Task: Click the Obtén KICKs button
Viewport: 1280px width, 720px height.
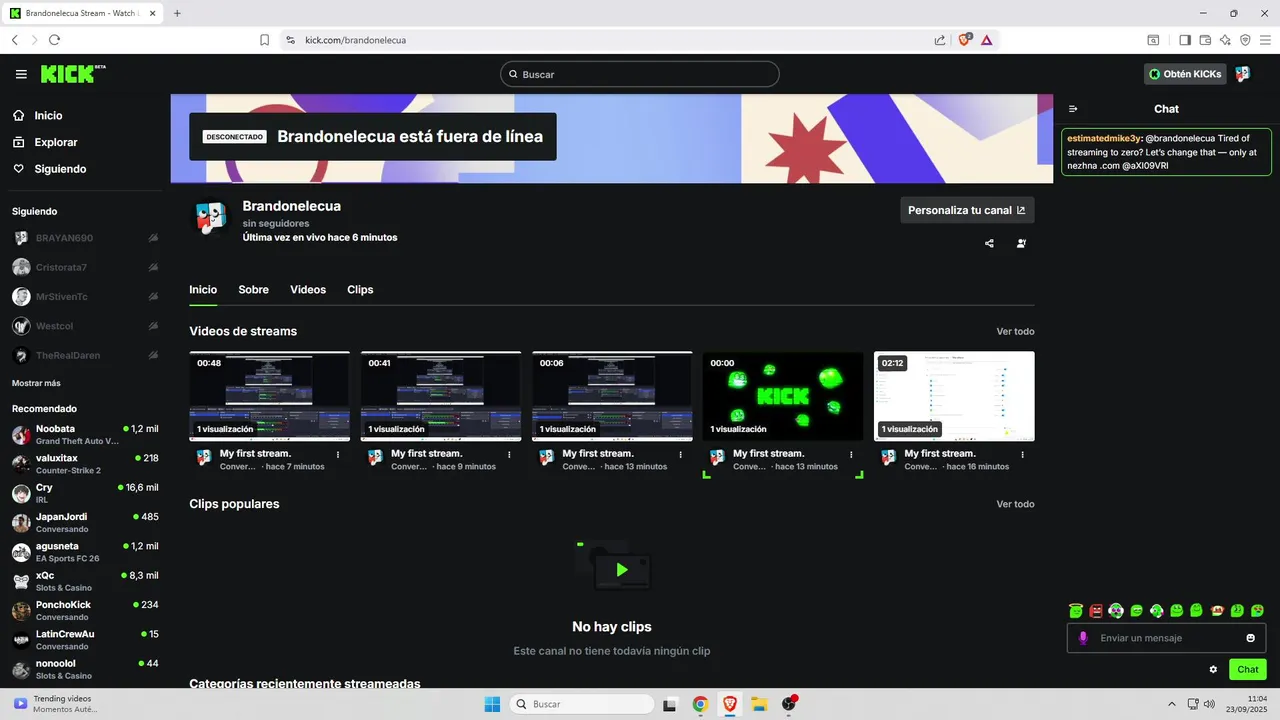Action: (1186, 74)
